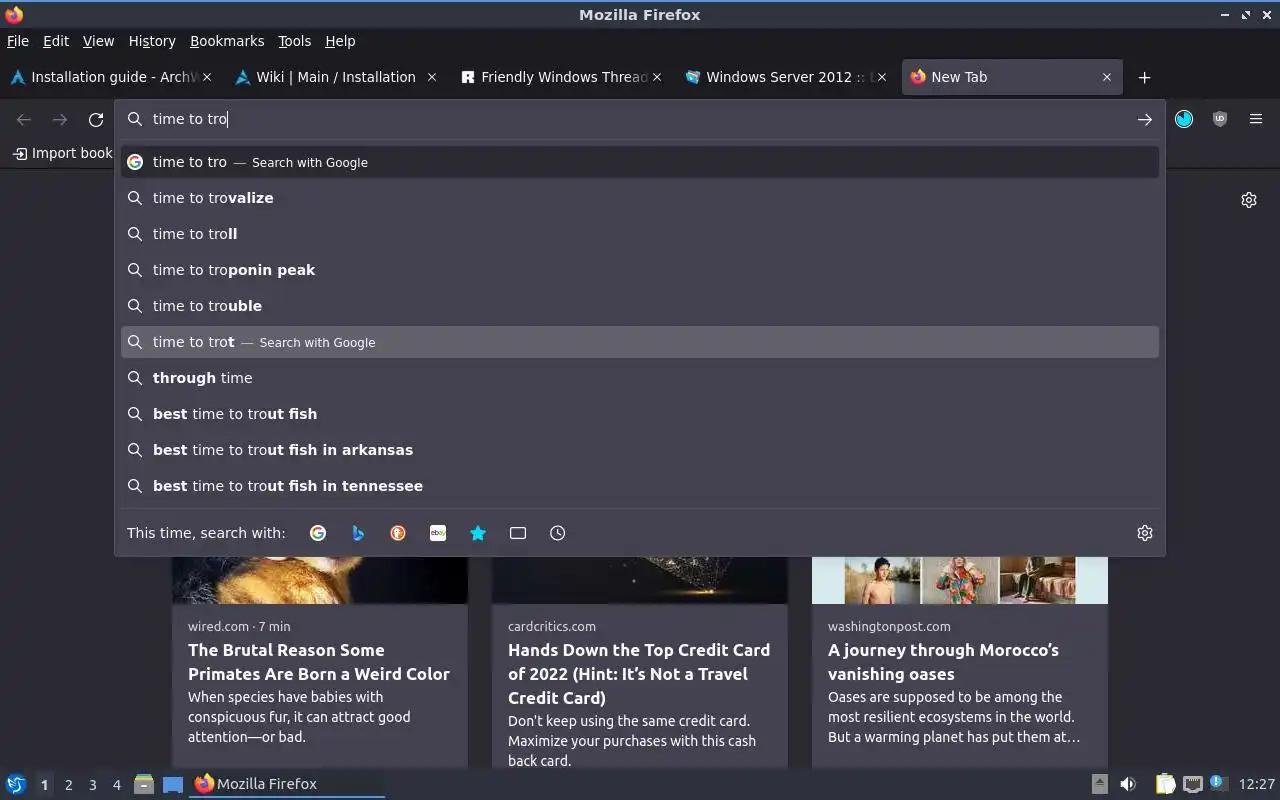Viewport: 1280px width, 800px height.
Task: Open new tab with plus button
Action: click(1144, 77)
